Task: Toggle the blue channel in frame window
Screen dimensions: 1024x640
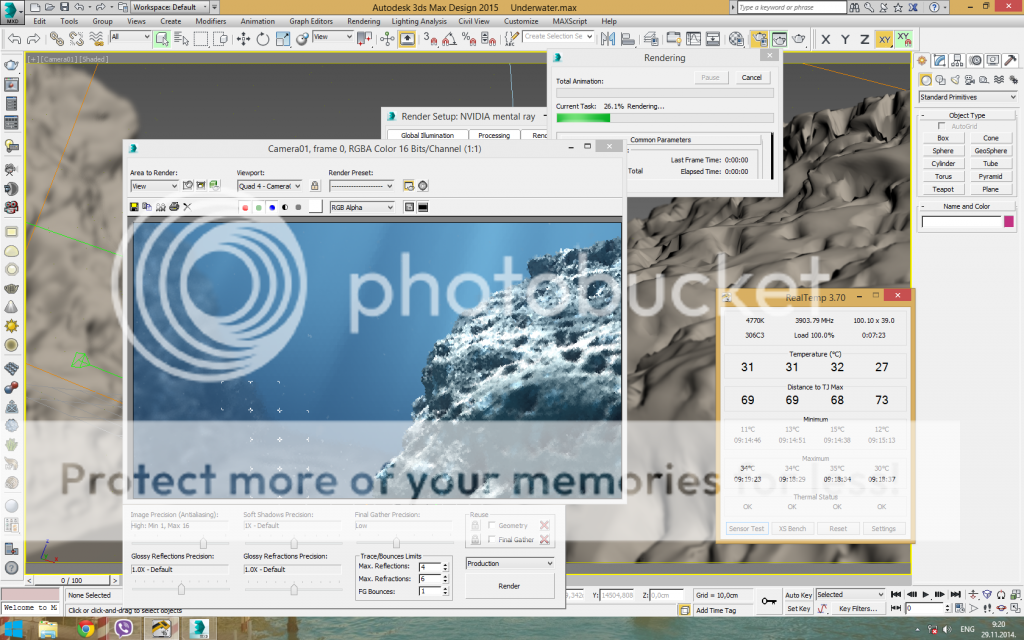Action: coord(272,208)
